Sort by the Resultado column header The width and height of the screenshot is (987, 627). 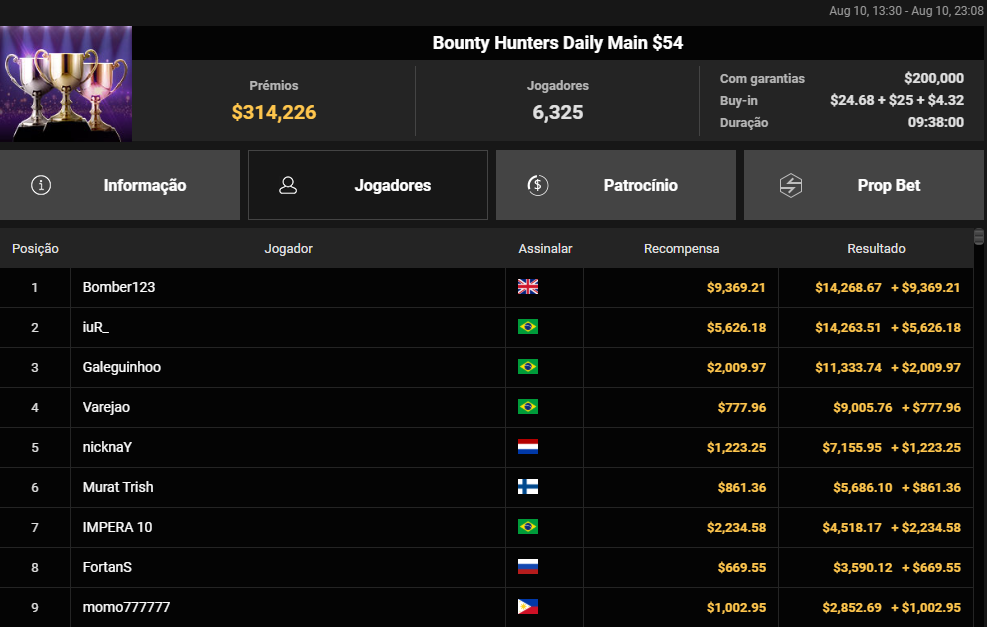[x=876, y=249]
